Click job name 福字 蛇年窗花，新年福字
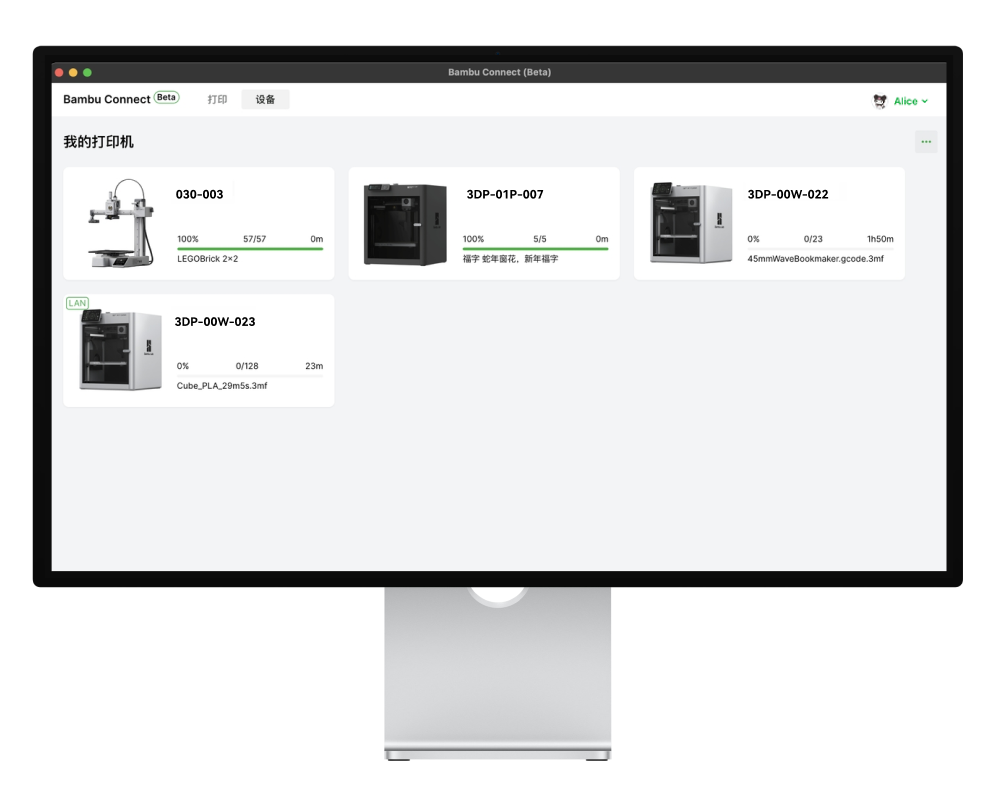 pyautogui.click(x=511, y=259)
